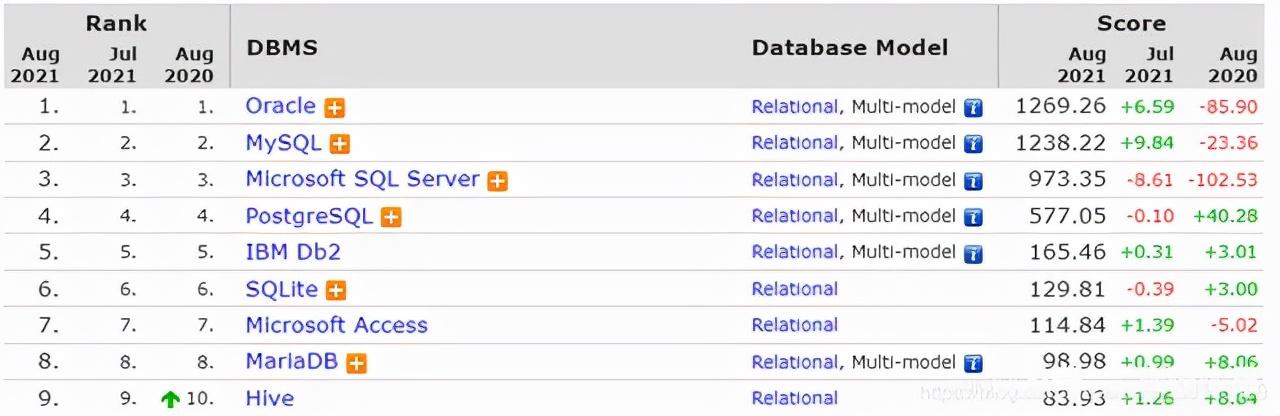
Task: Open the Hive link
Action: pyautogui.click(x=270, y=398)
